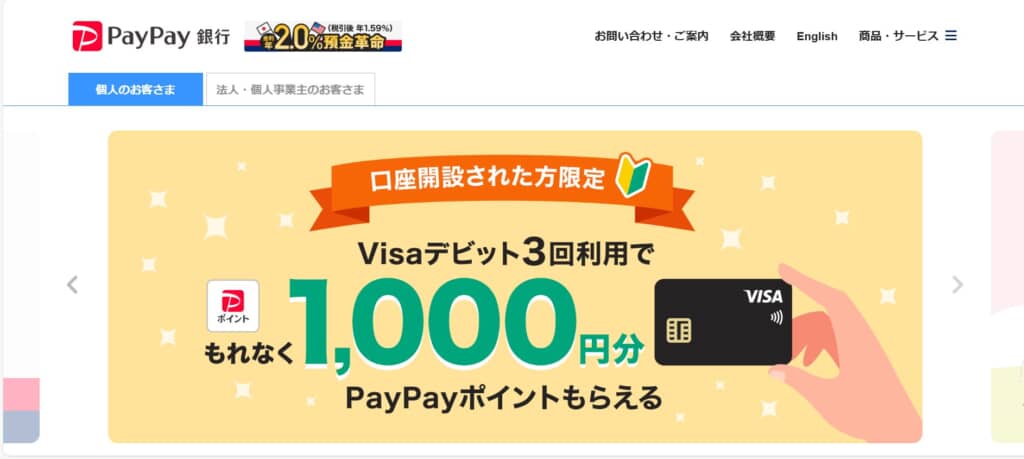Click the black Visa debit card image
Viewport: 1024px width, 459px height.
click(723, 322)
